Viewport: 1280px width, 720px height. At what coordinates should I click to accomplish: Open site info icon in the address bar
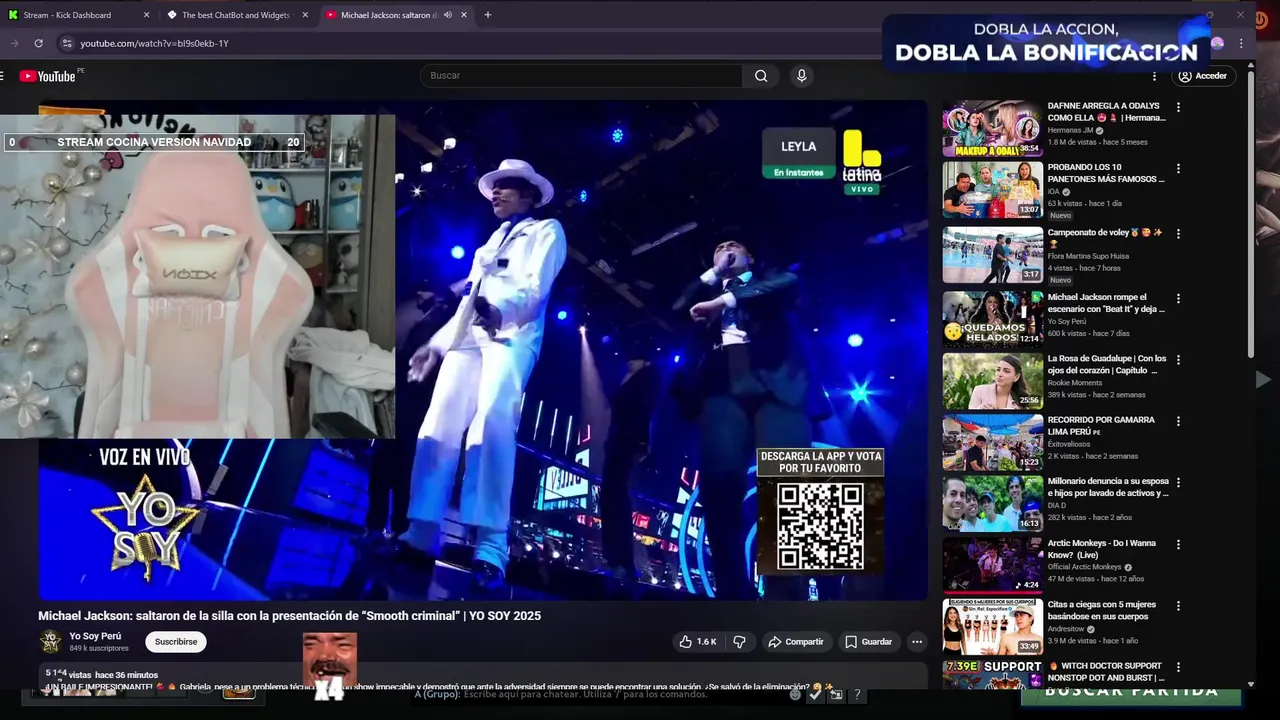(x=67, y=43)
